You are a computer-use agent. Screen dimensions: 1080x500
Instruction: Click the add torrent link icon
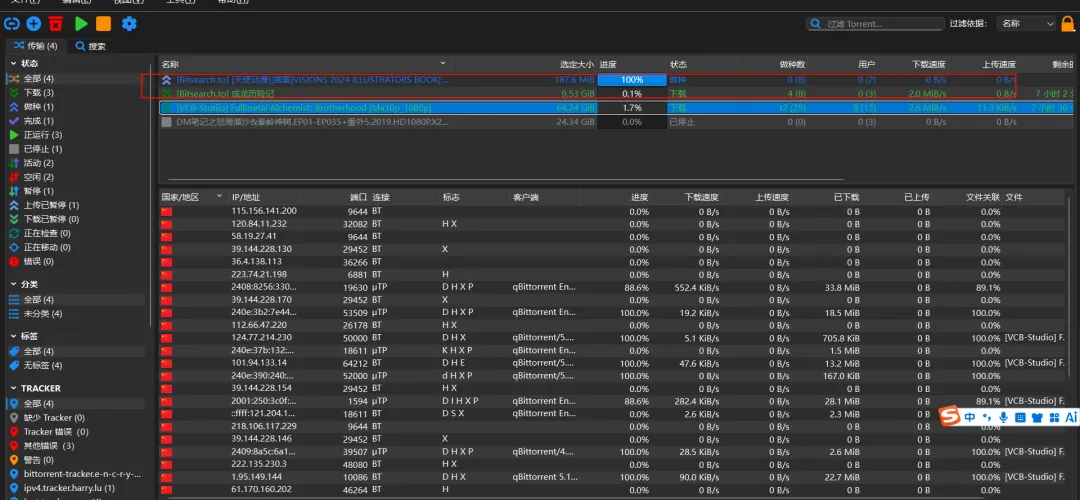[x=12, y=24]
